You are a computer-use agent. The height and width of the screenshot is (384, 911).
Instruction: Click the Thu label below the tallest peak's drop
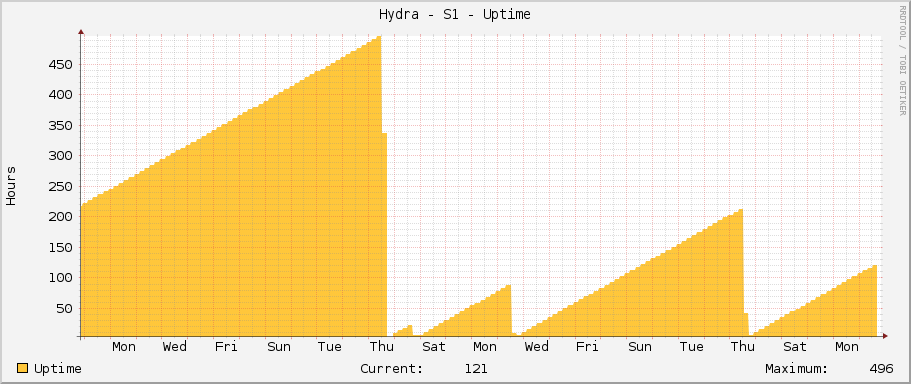click(x=382, y=347)
